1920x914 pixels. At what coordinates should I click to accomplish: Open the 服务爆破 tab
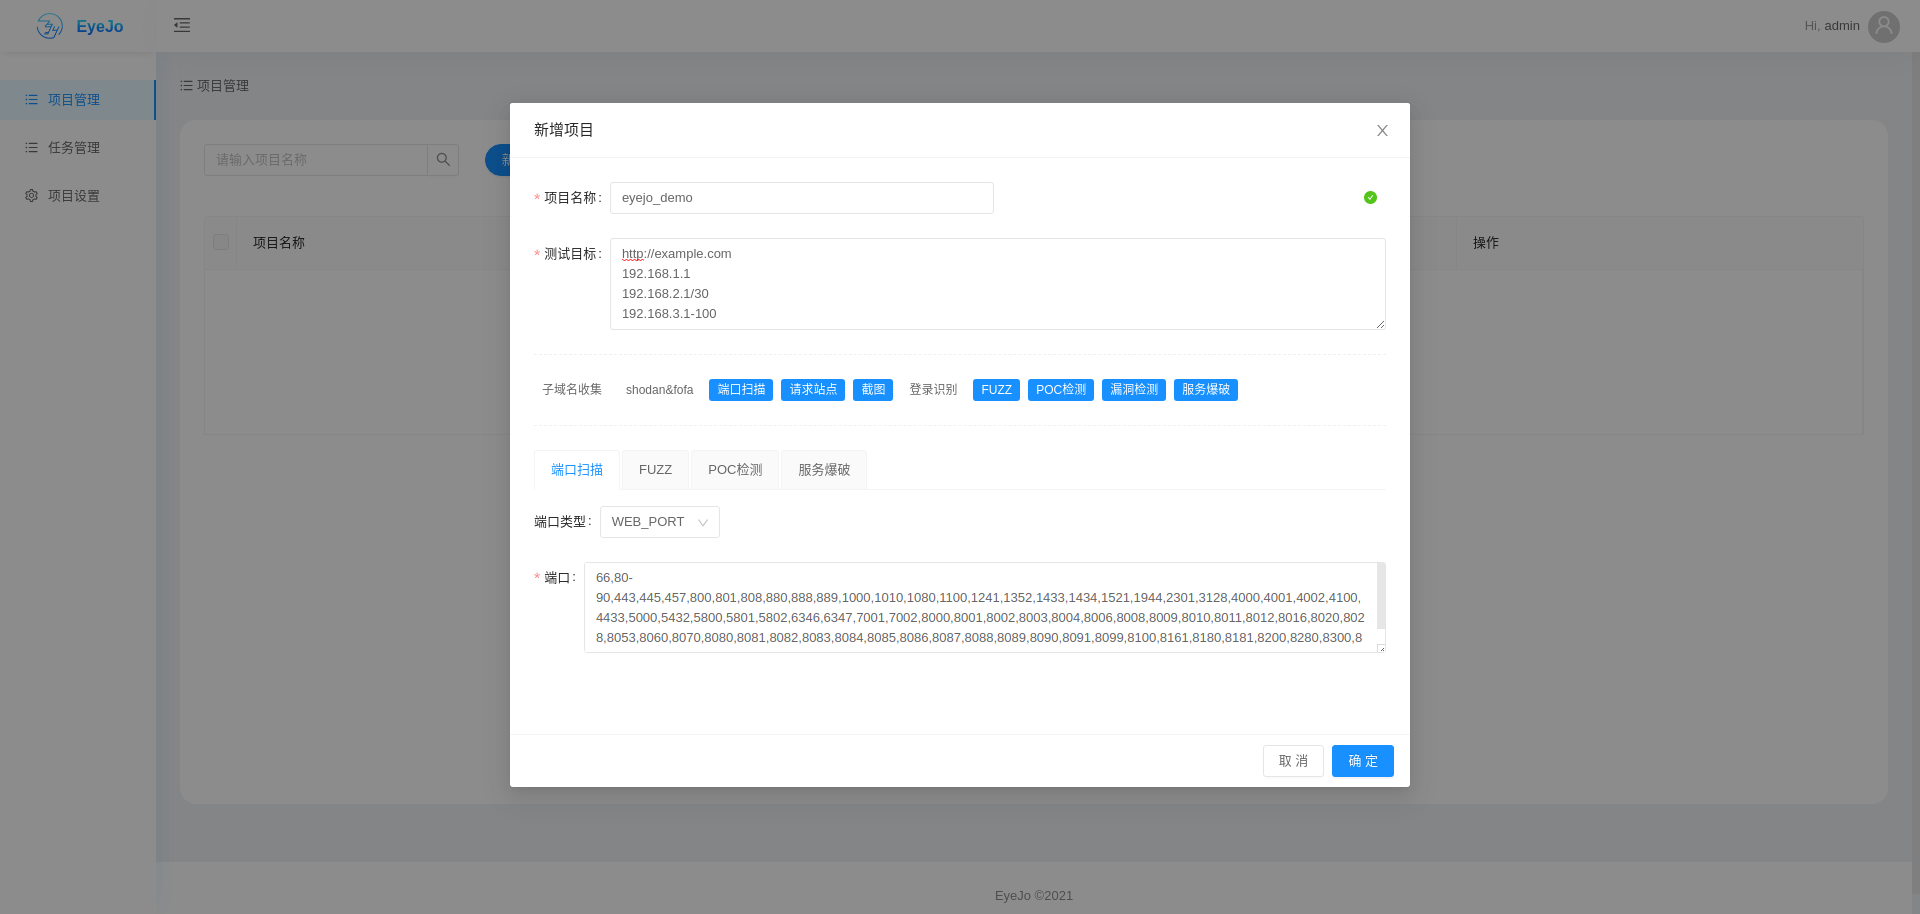(824, 470)
